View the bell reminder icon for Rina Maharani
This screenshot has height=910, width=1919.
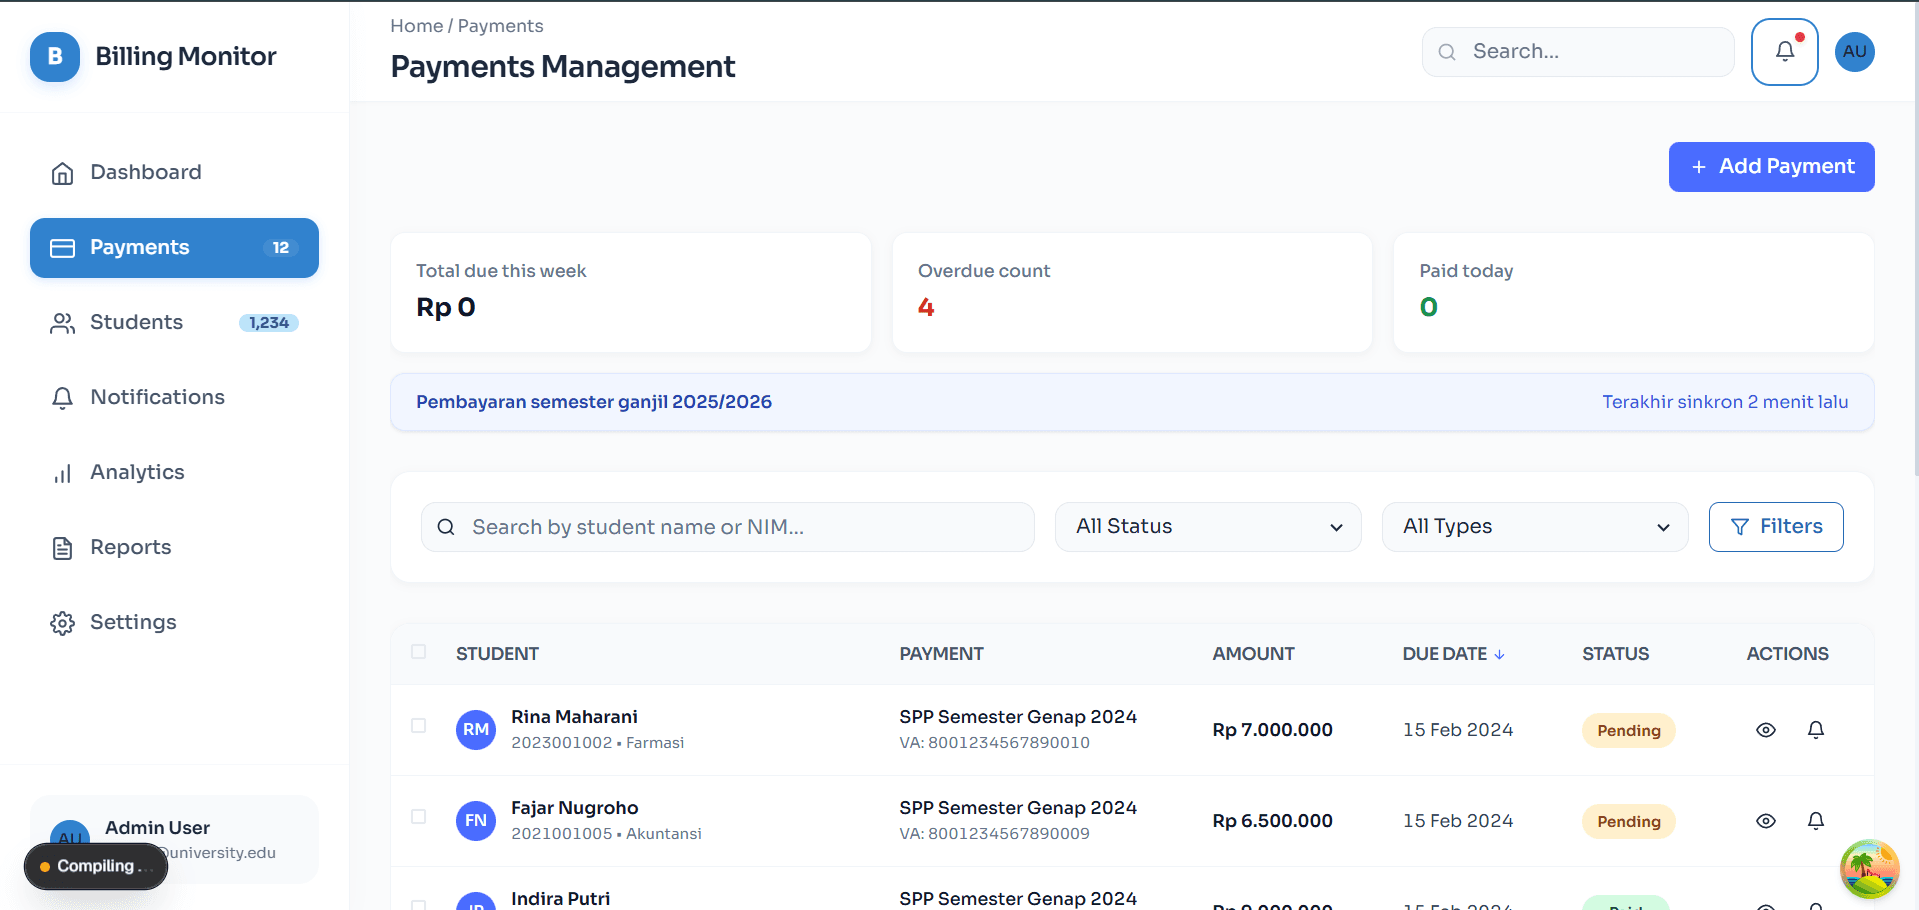click(1816, 730)
